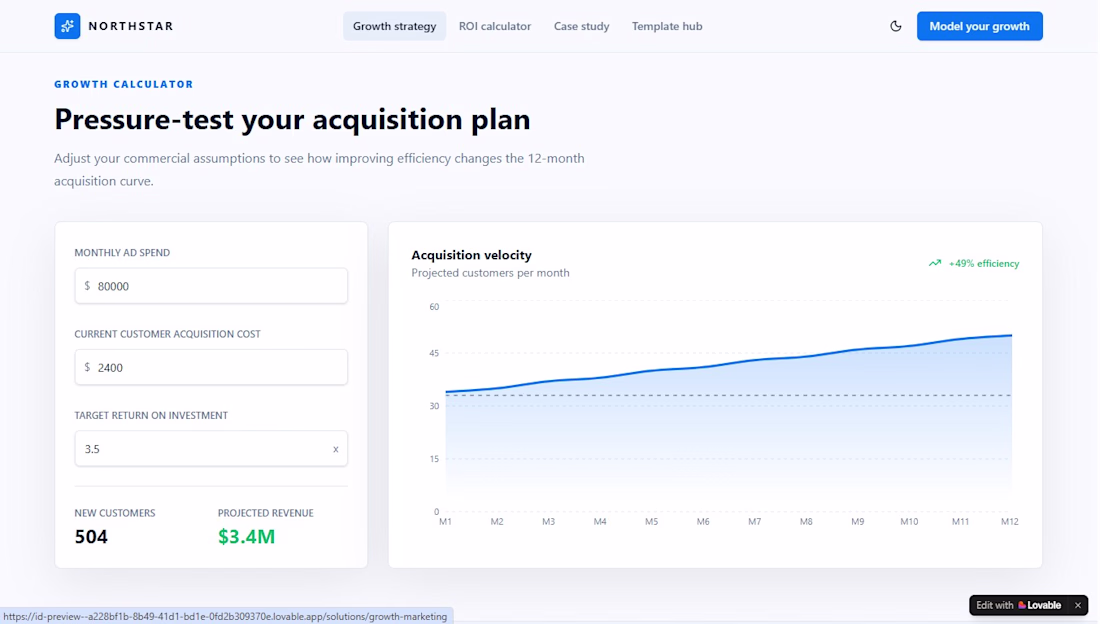Click the M6 label on chart axis
Screen dimensions: 1100x624
coord(703,522)
